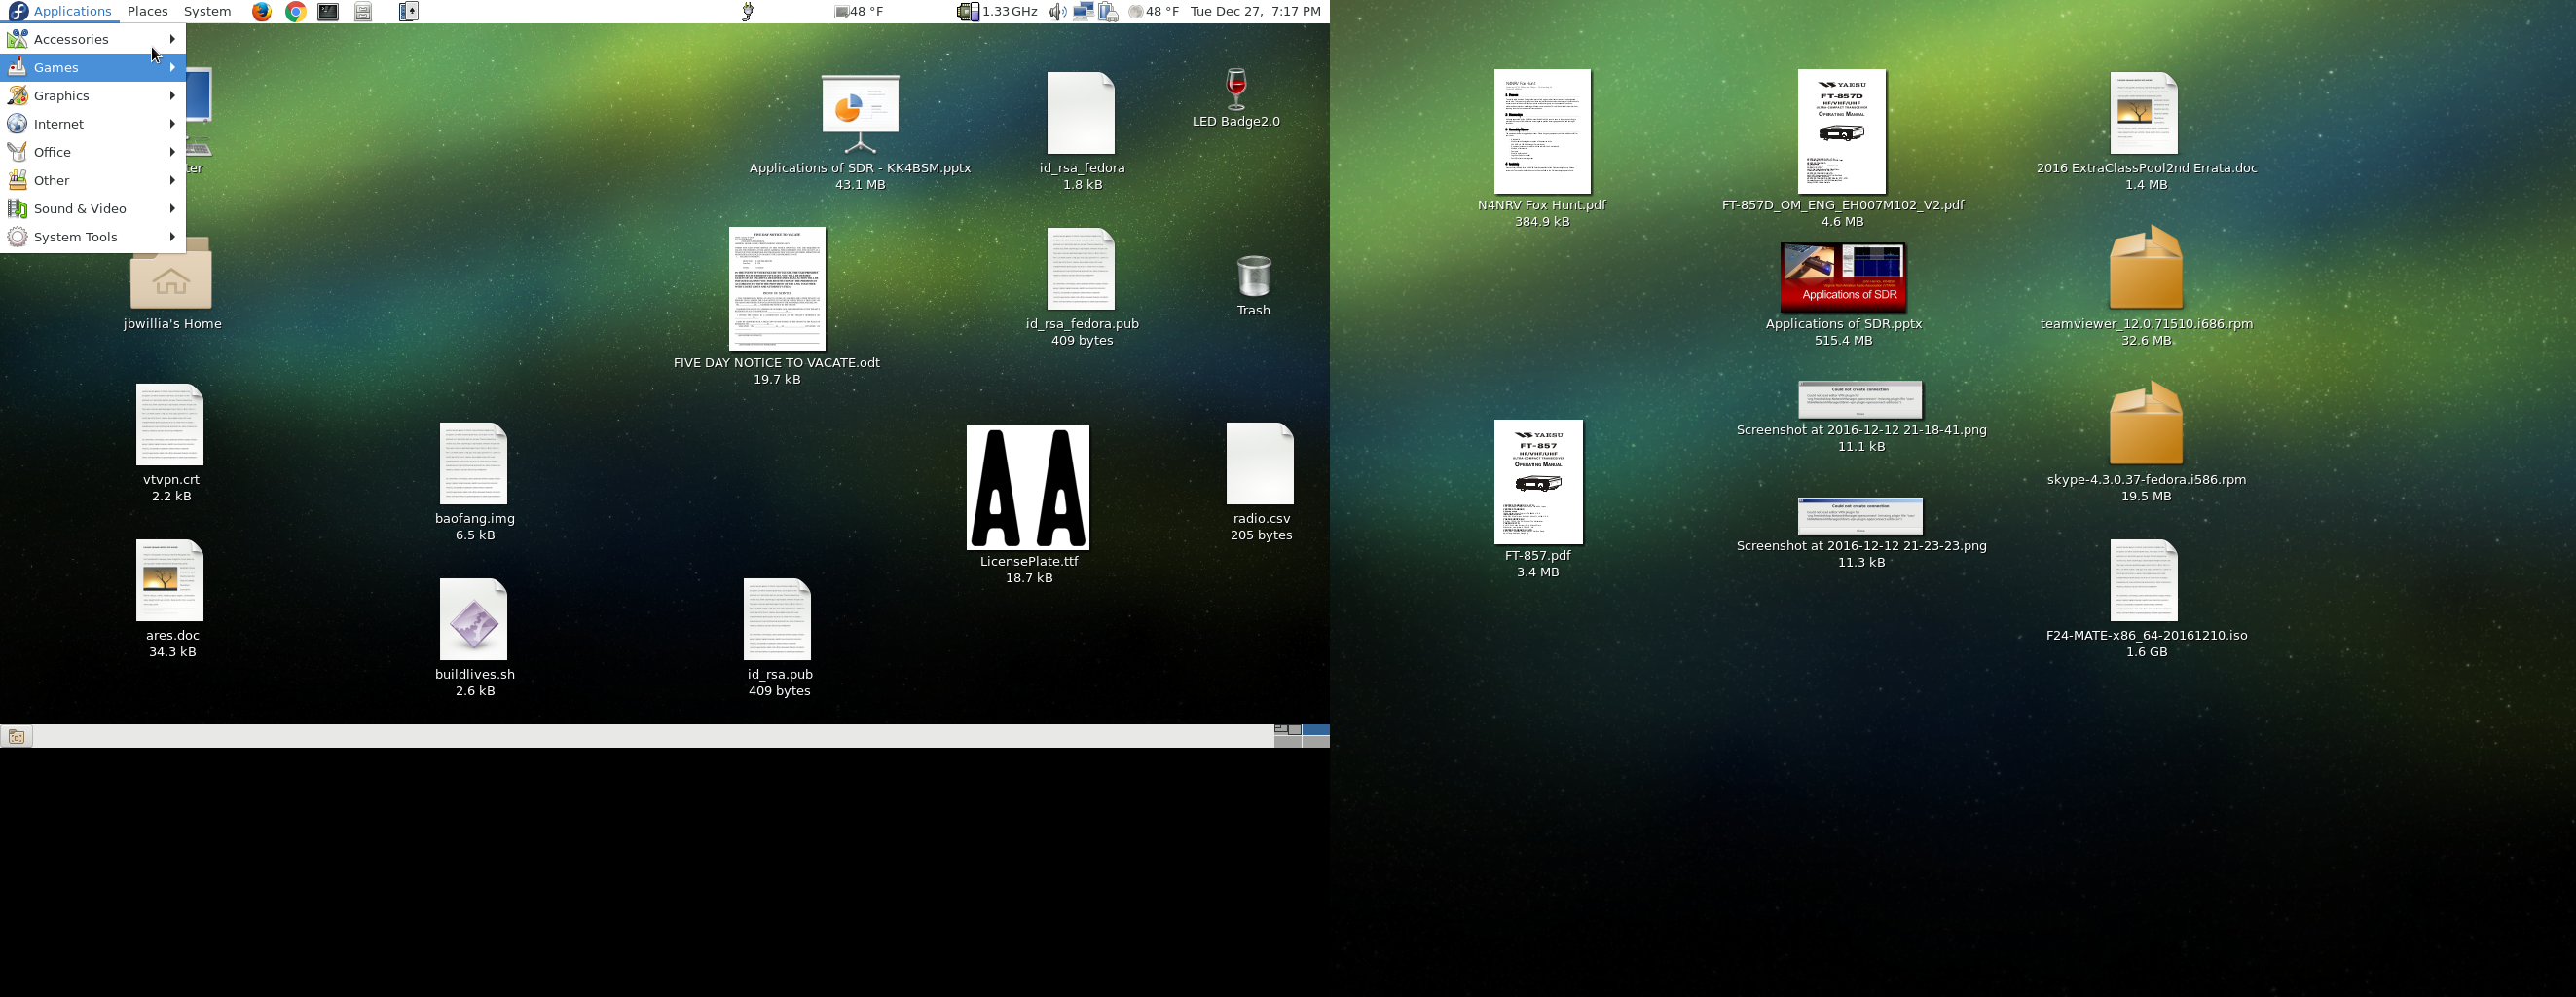Launch Google Chrome from the top panel
2576x997 pixels.
point(295,12)
